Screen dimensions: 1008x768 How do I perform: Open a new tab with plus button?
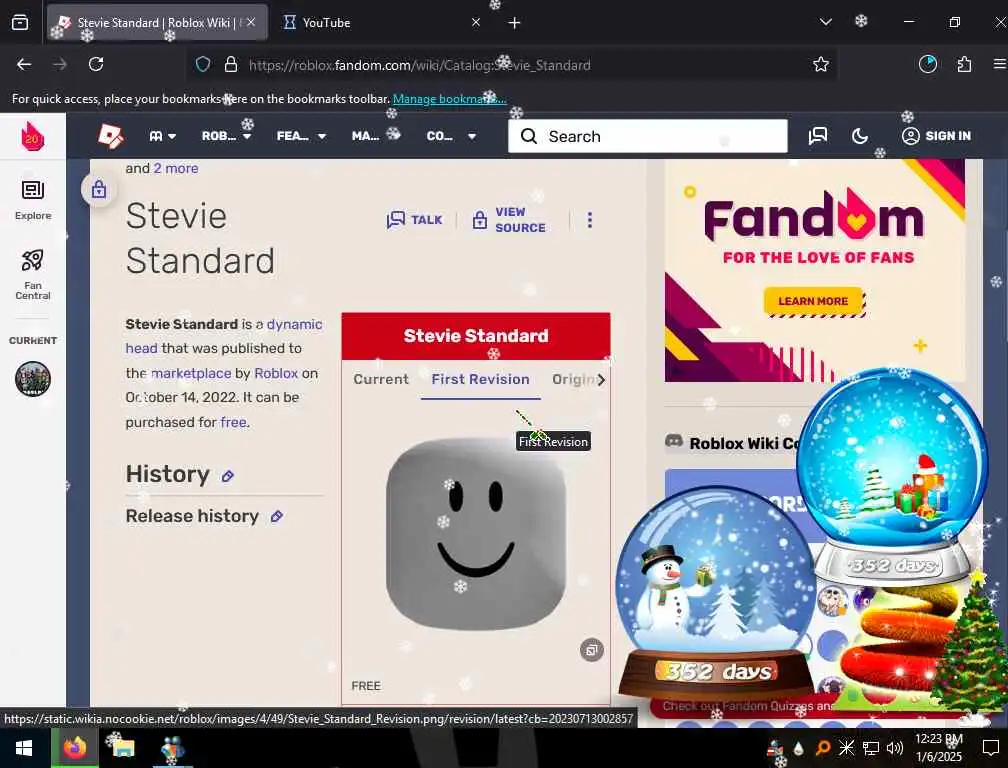click(514, 23)
